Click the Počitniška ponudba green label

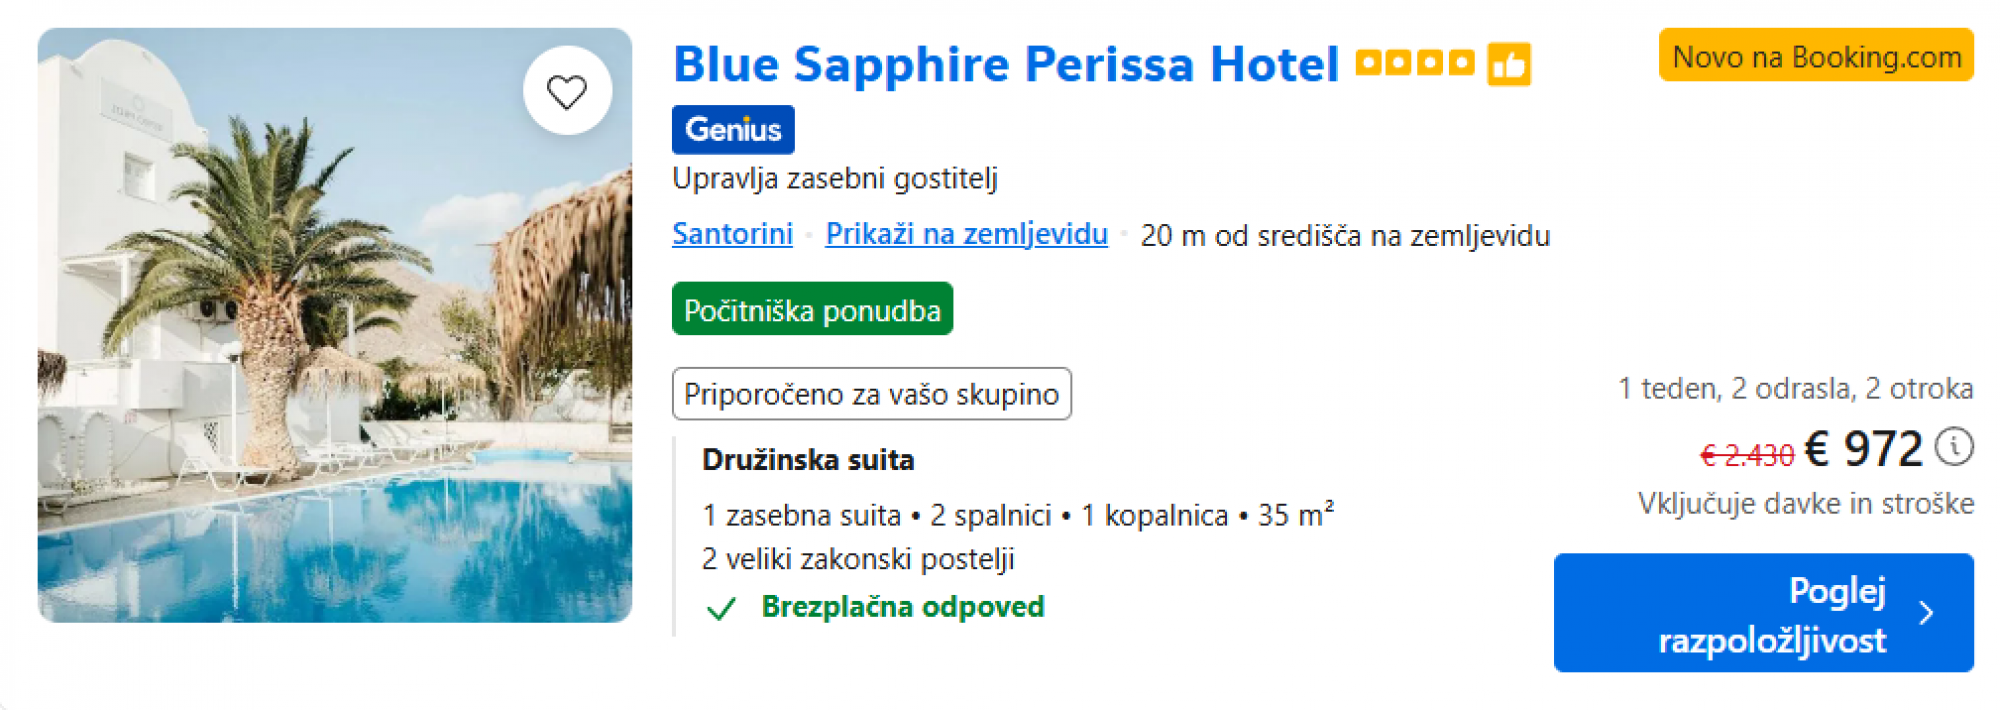click(812, 309)
